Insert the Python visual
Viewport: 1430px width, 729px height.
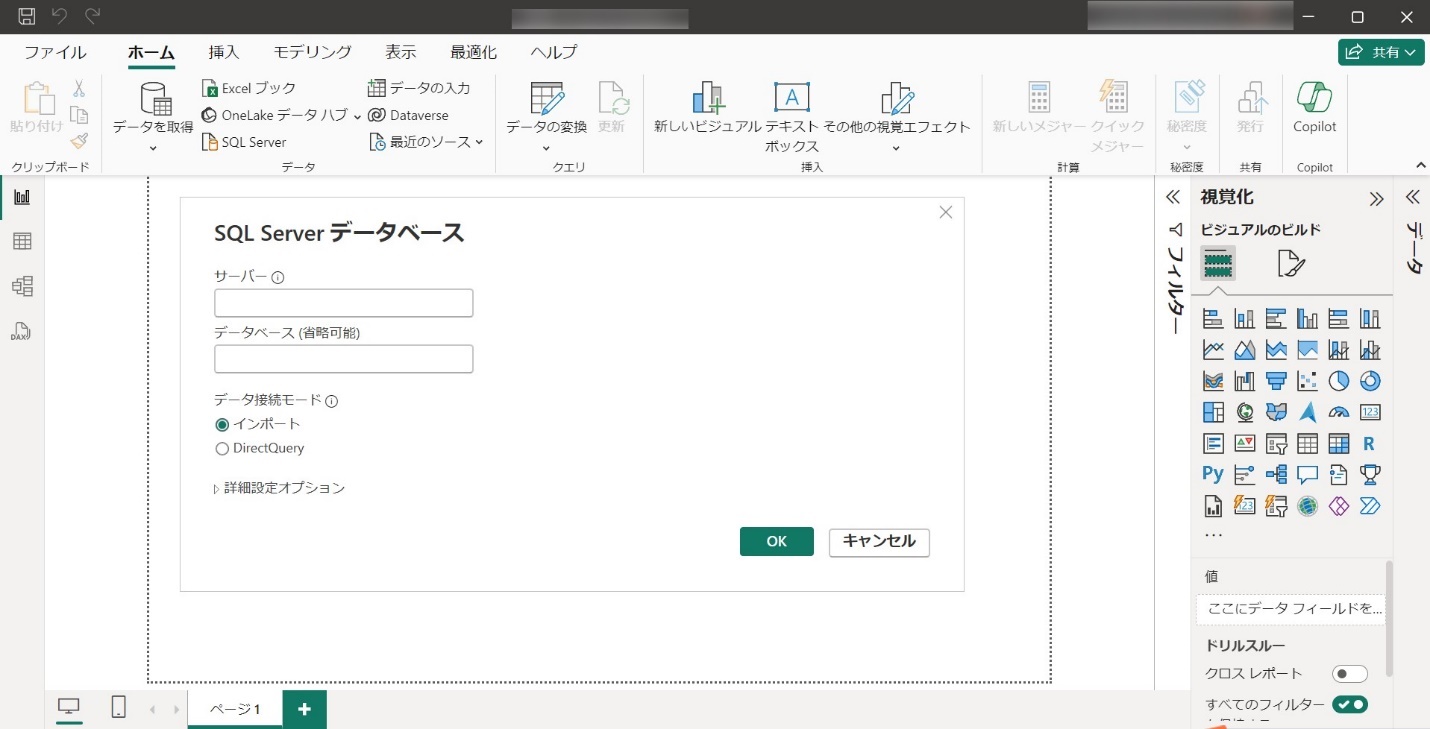[1213, 474]
